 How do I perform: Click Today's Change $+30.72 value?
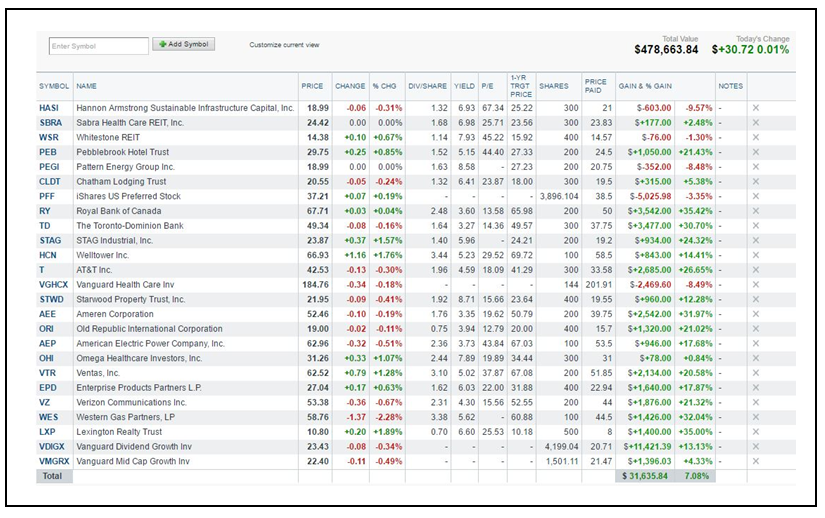point(733,49)
